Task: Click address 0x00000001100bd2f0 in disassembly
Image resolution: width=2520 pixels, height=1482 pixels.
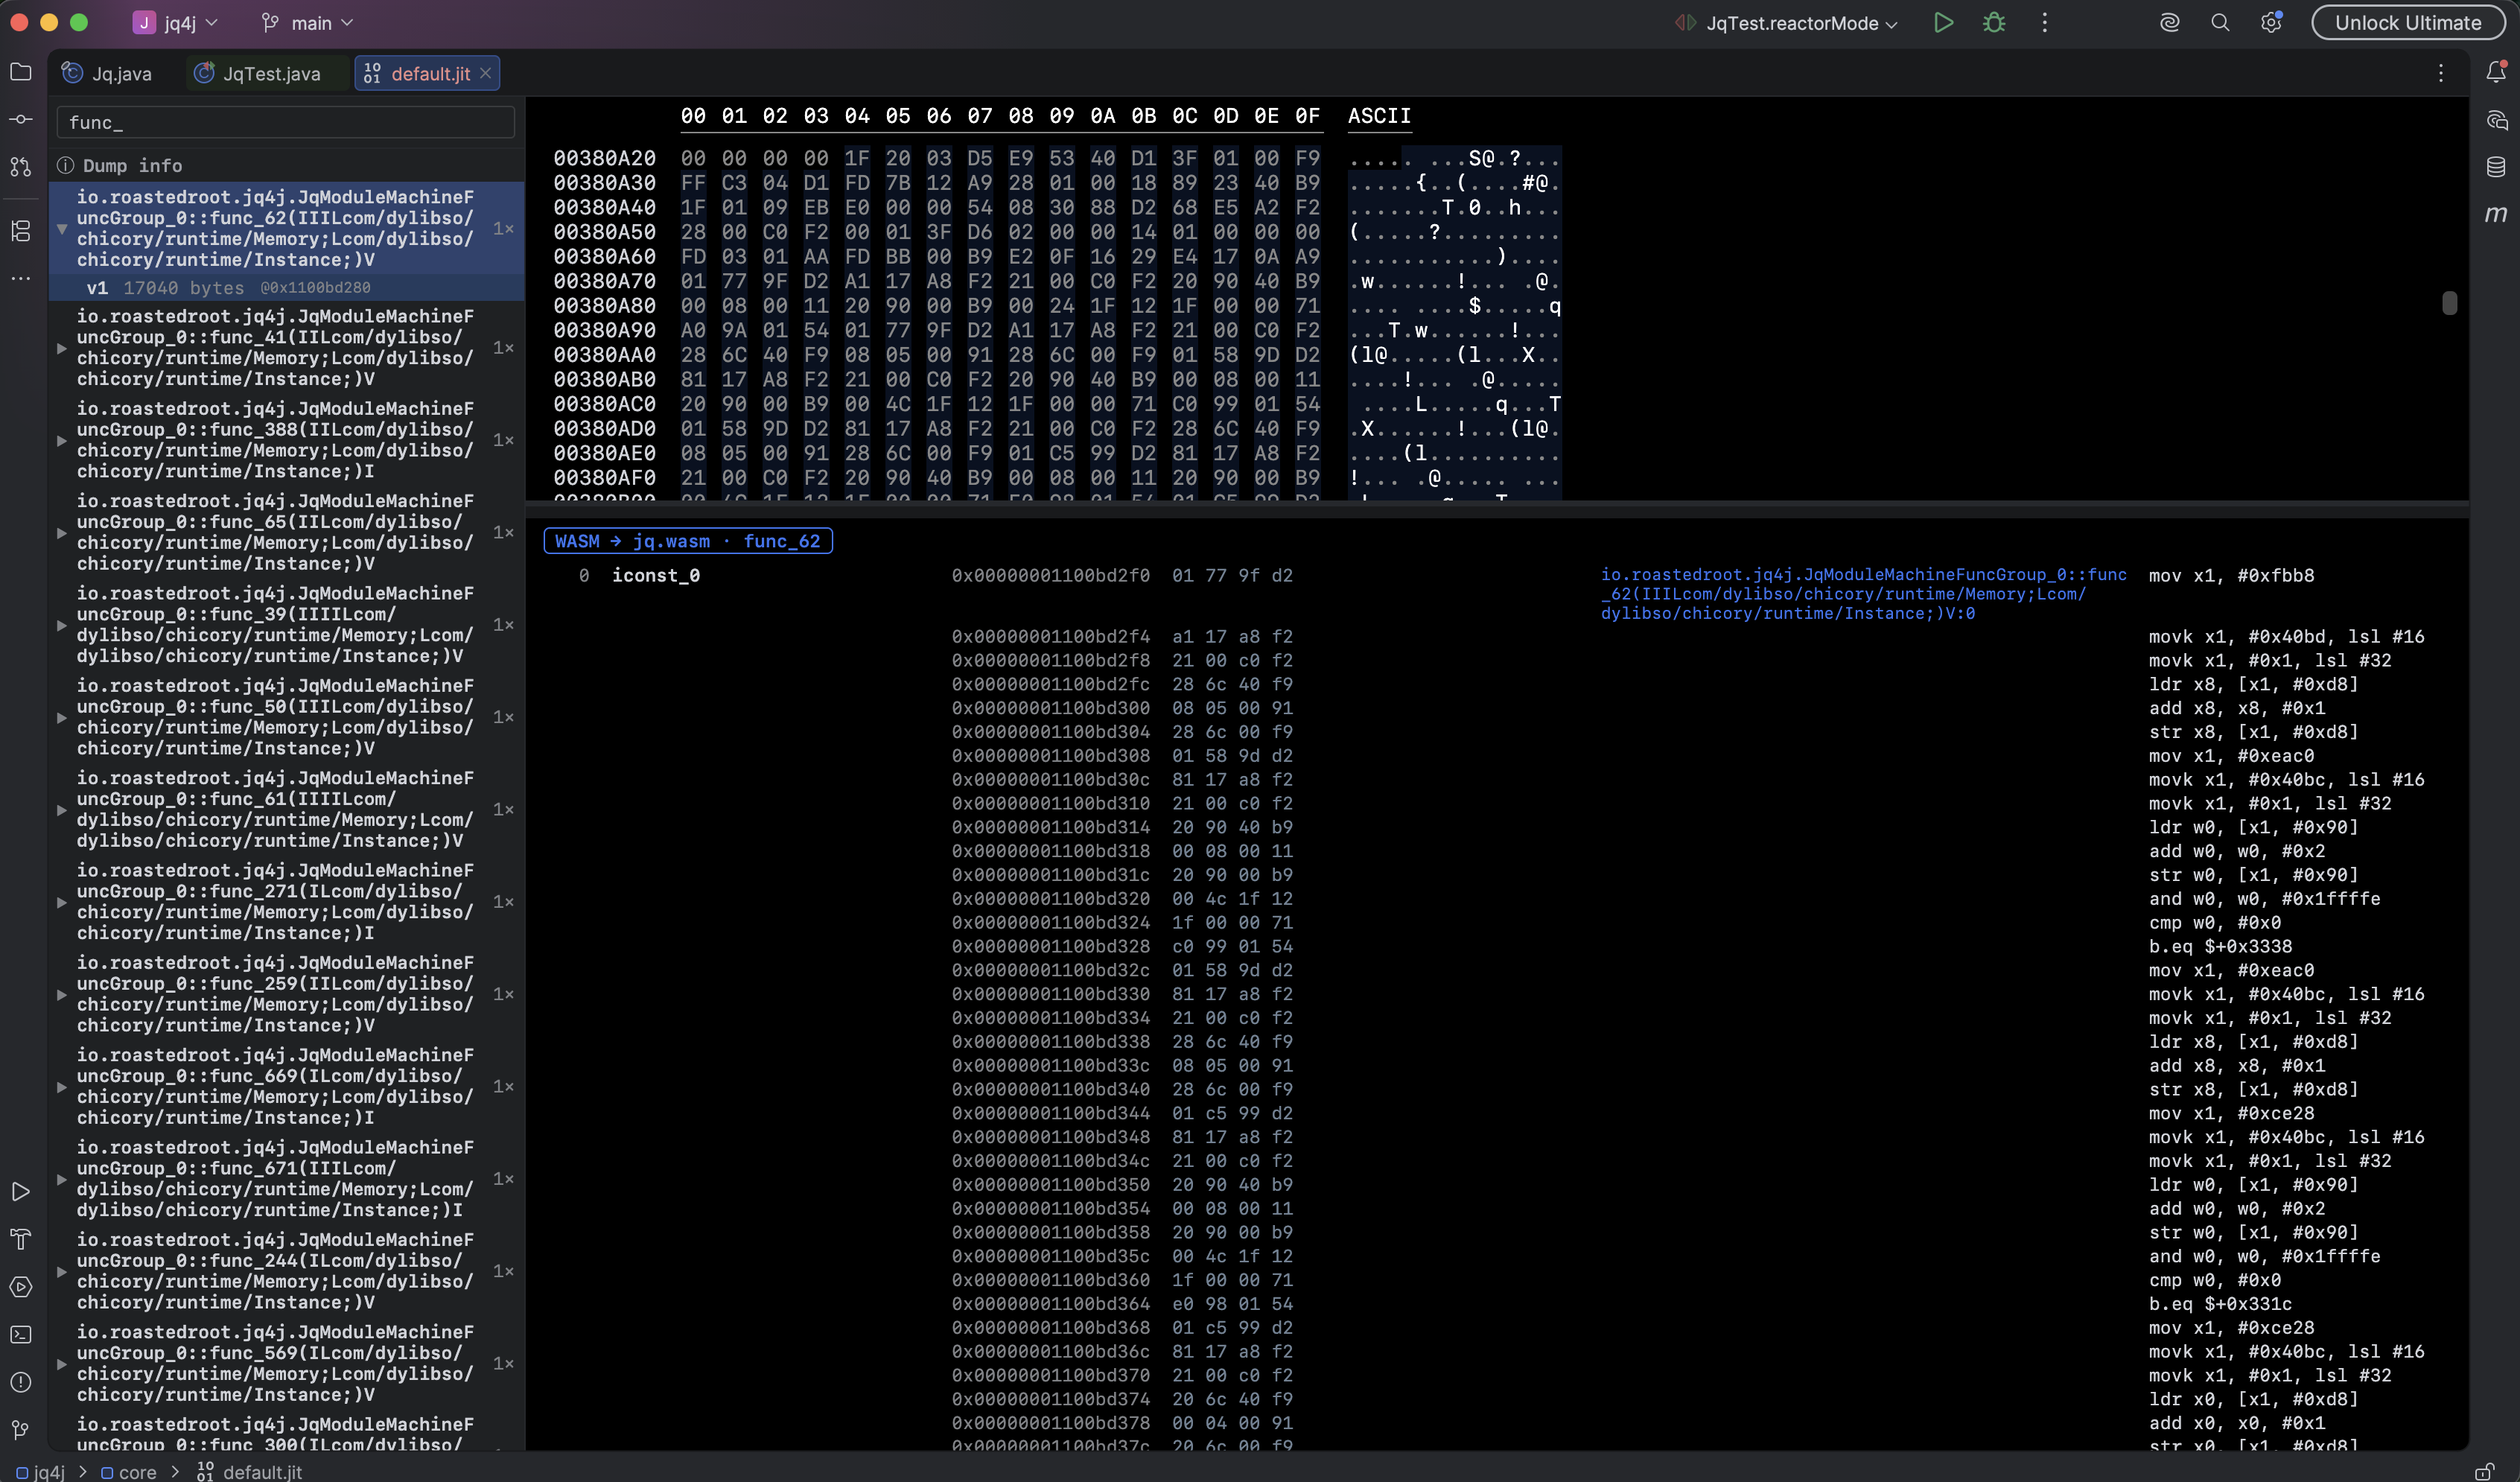Action: (1050, 575)
